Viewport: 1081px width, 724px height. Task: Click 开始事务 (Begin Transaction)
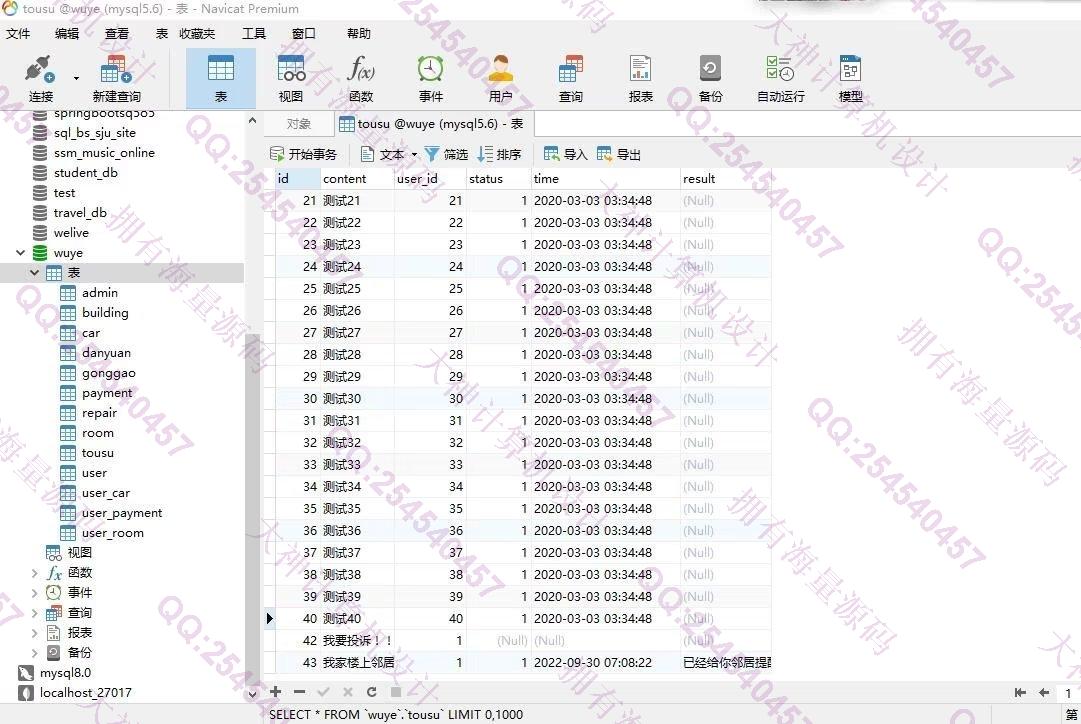303,154
